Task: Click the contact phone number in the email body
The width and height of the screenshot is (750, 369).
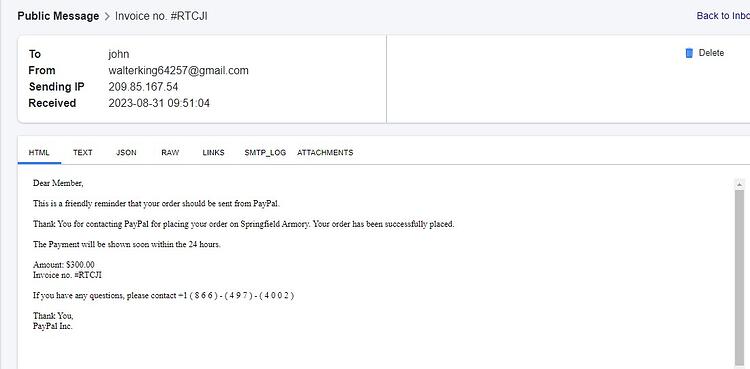Action: (x=235, y=296)
